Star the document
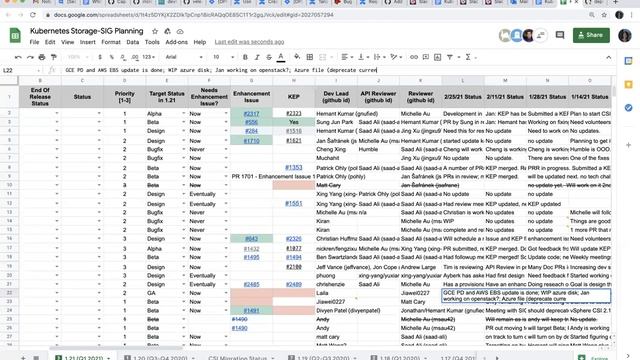 tap(155, 31)
